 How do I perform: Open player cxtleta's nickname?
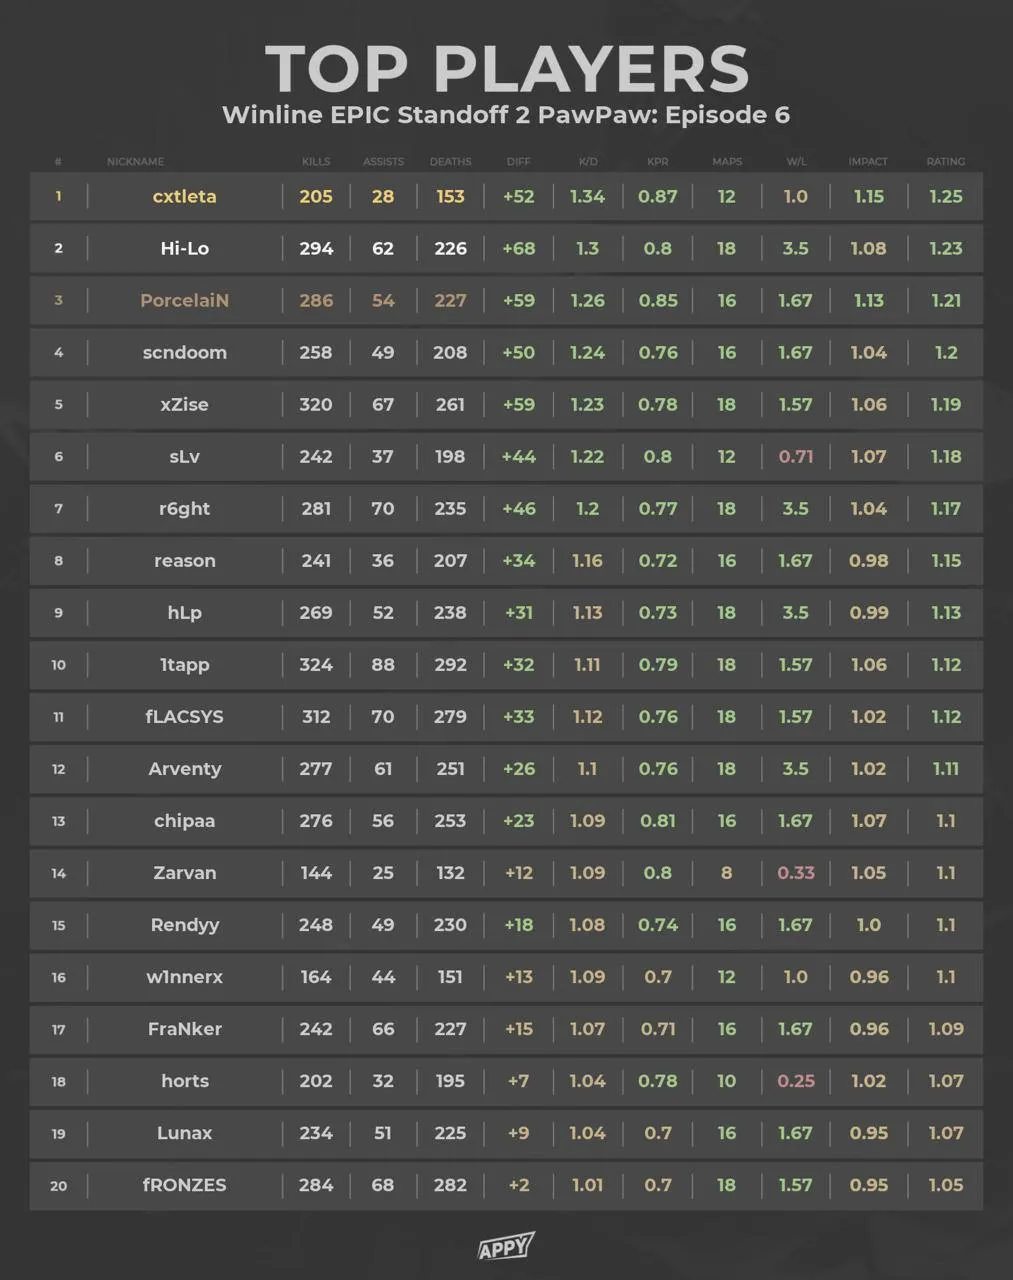pos(184,197)
